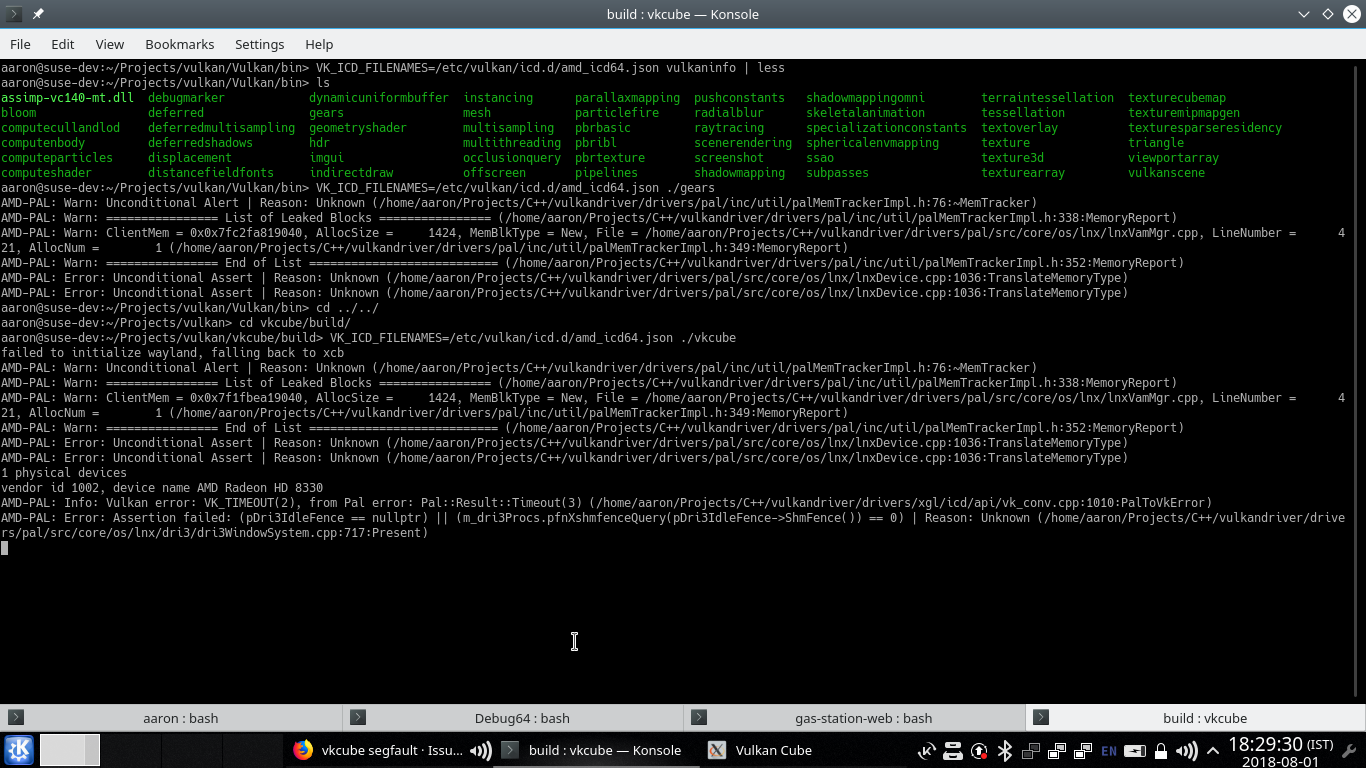Viewport: 1366px width, 768px height.
Task: Click the updates tray icon with red badge
Action: pyautogui.click(x=979, y=749)
